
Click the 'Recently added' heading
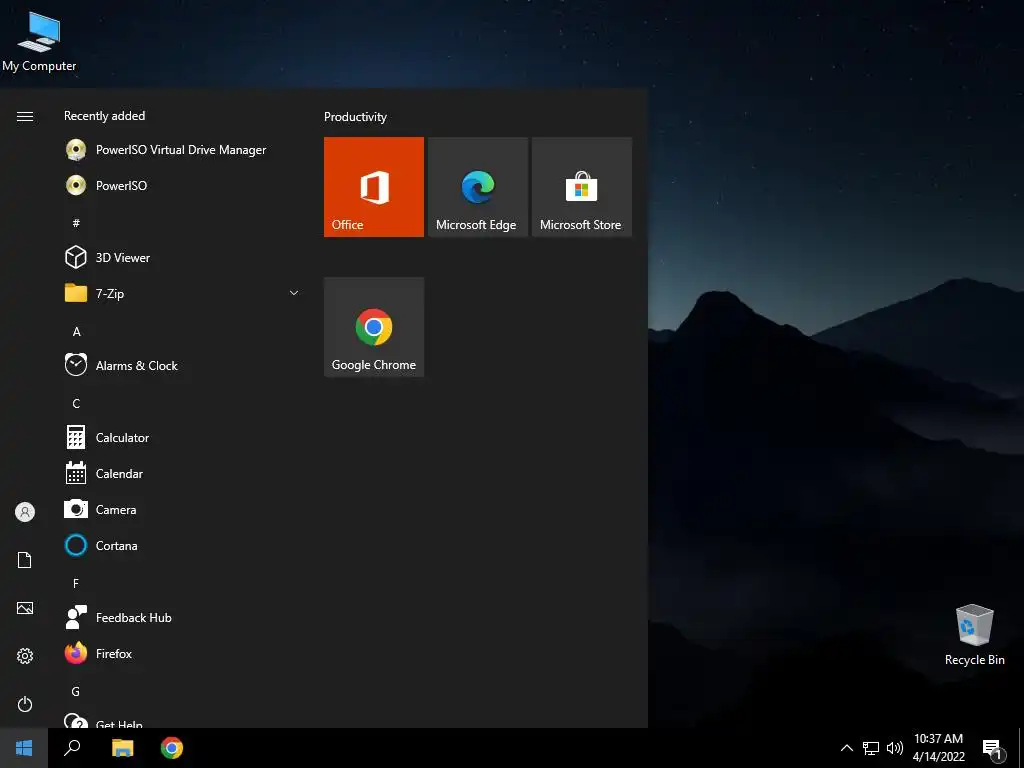point(104,116)
